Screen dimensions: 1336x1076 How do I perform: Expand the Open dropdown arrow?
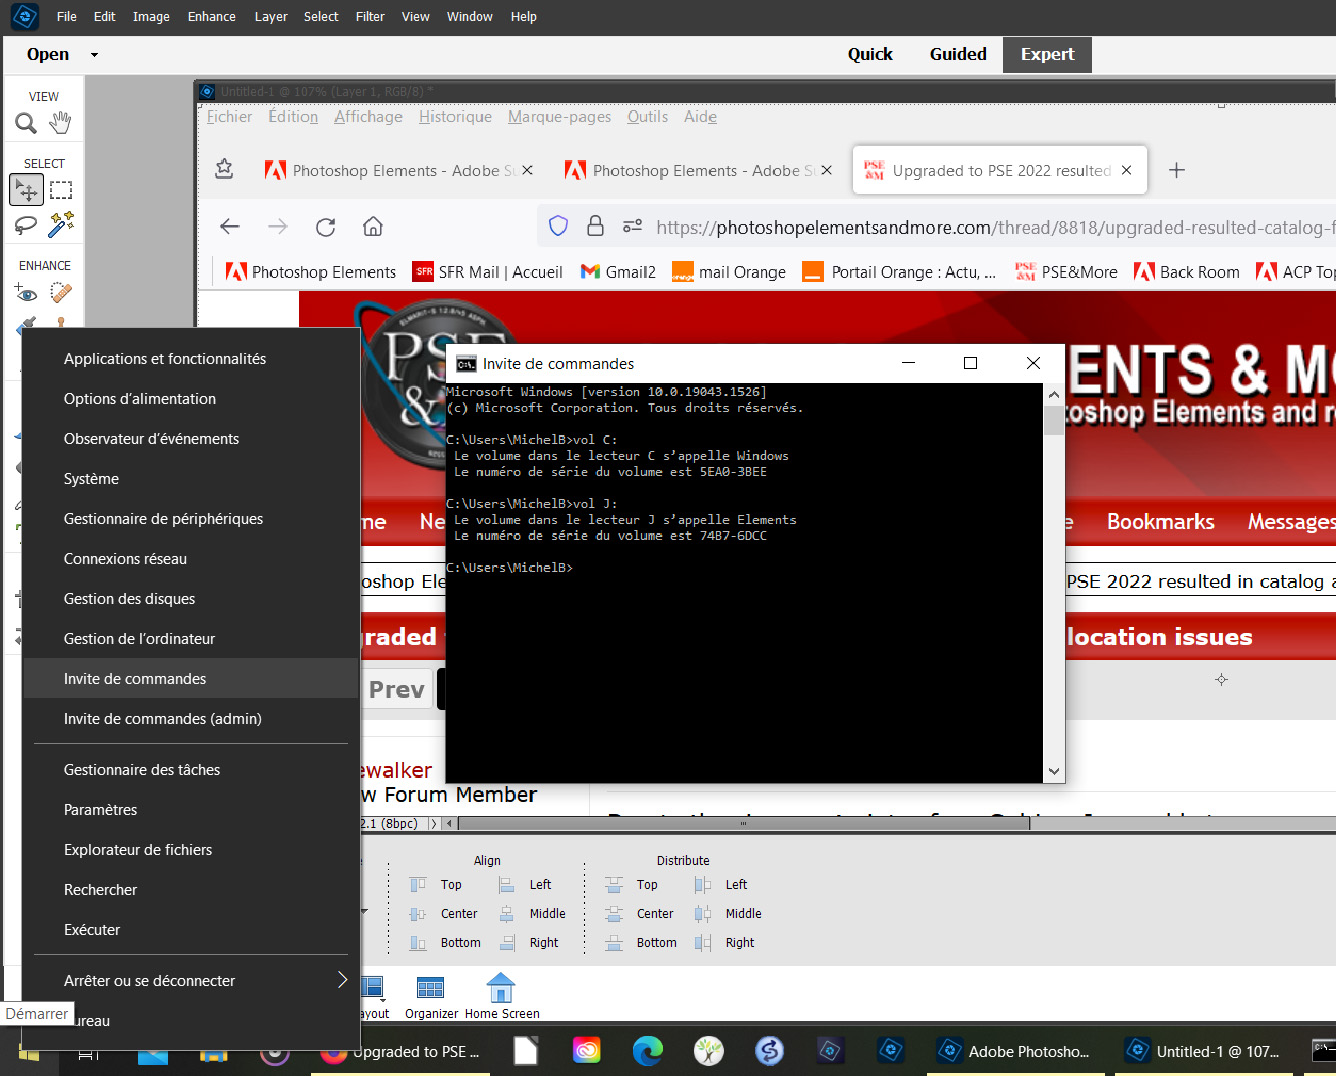pyautogui.click(x=95, y=55)
